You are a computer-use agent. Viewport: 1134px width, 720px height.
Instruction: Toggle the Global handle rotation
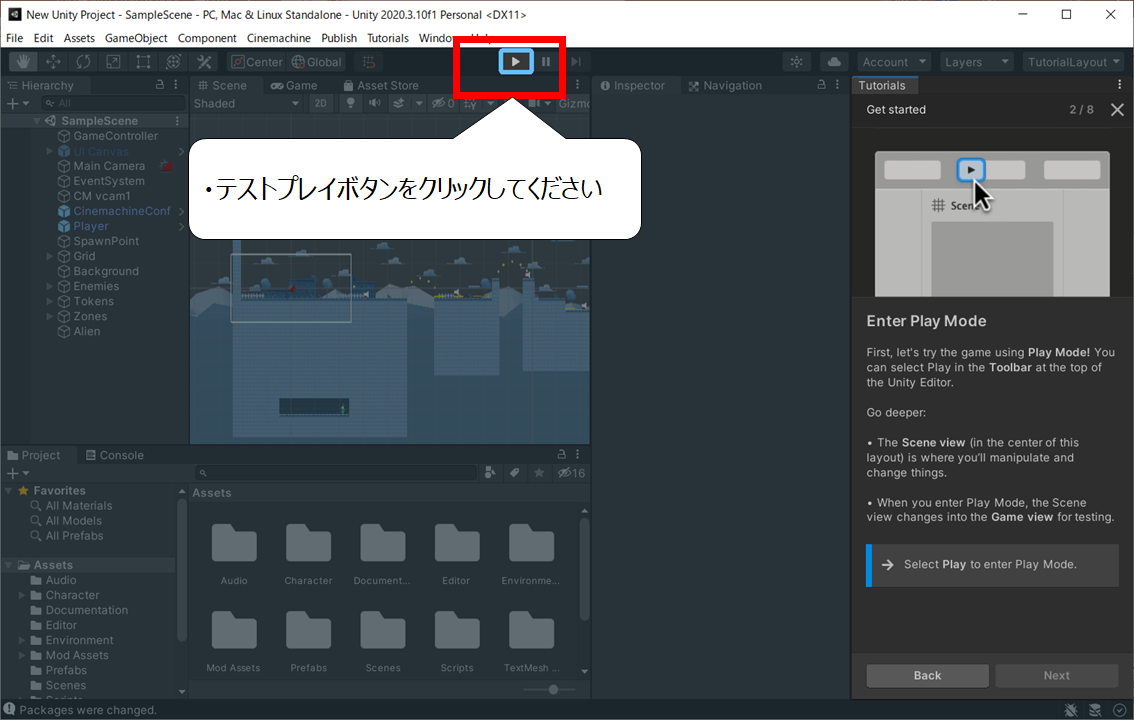(317, 62)
